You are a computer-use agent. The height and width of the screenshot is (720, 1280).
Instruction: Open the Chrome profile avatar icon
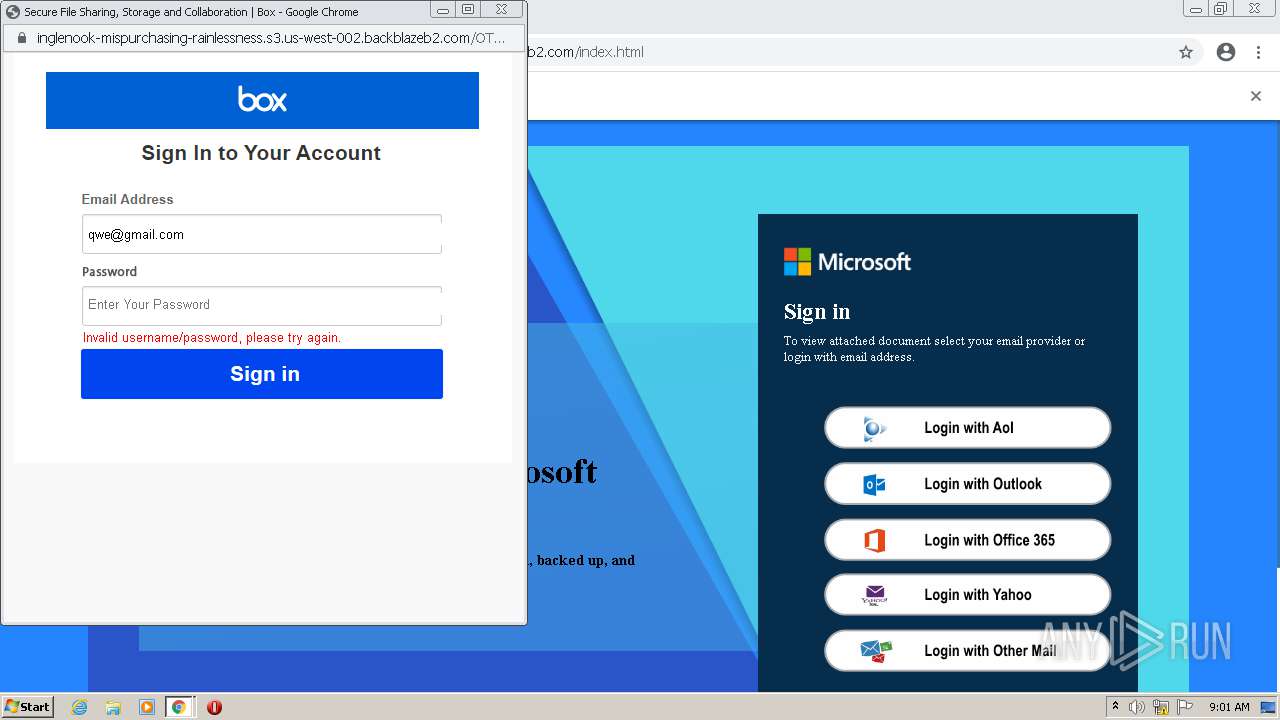(x=1226, y=52)
